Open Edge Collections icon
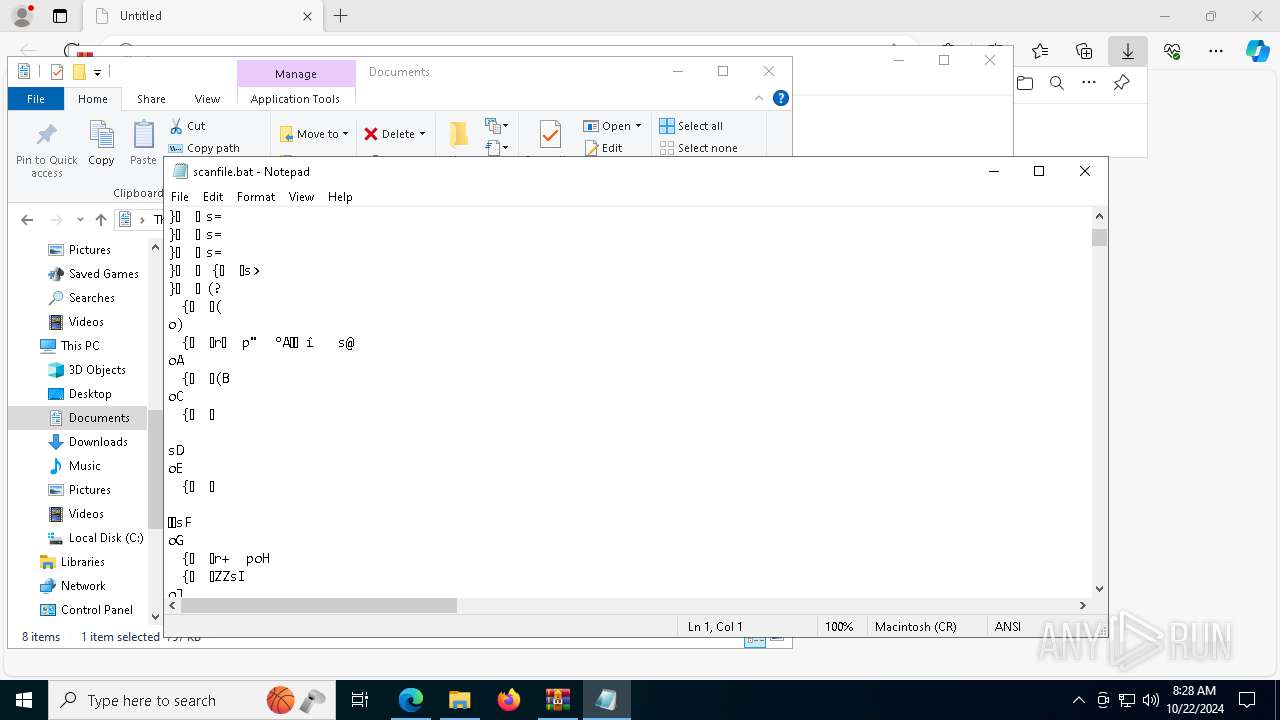This screenshot has height=720, width=1280. click(x=1084, y=51)
